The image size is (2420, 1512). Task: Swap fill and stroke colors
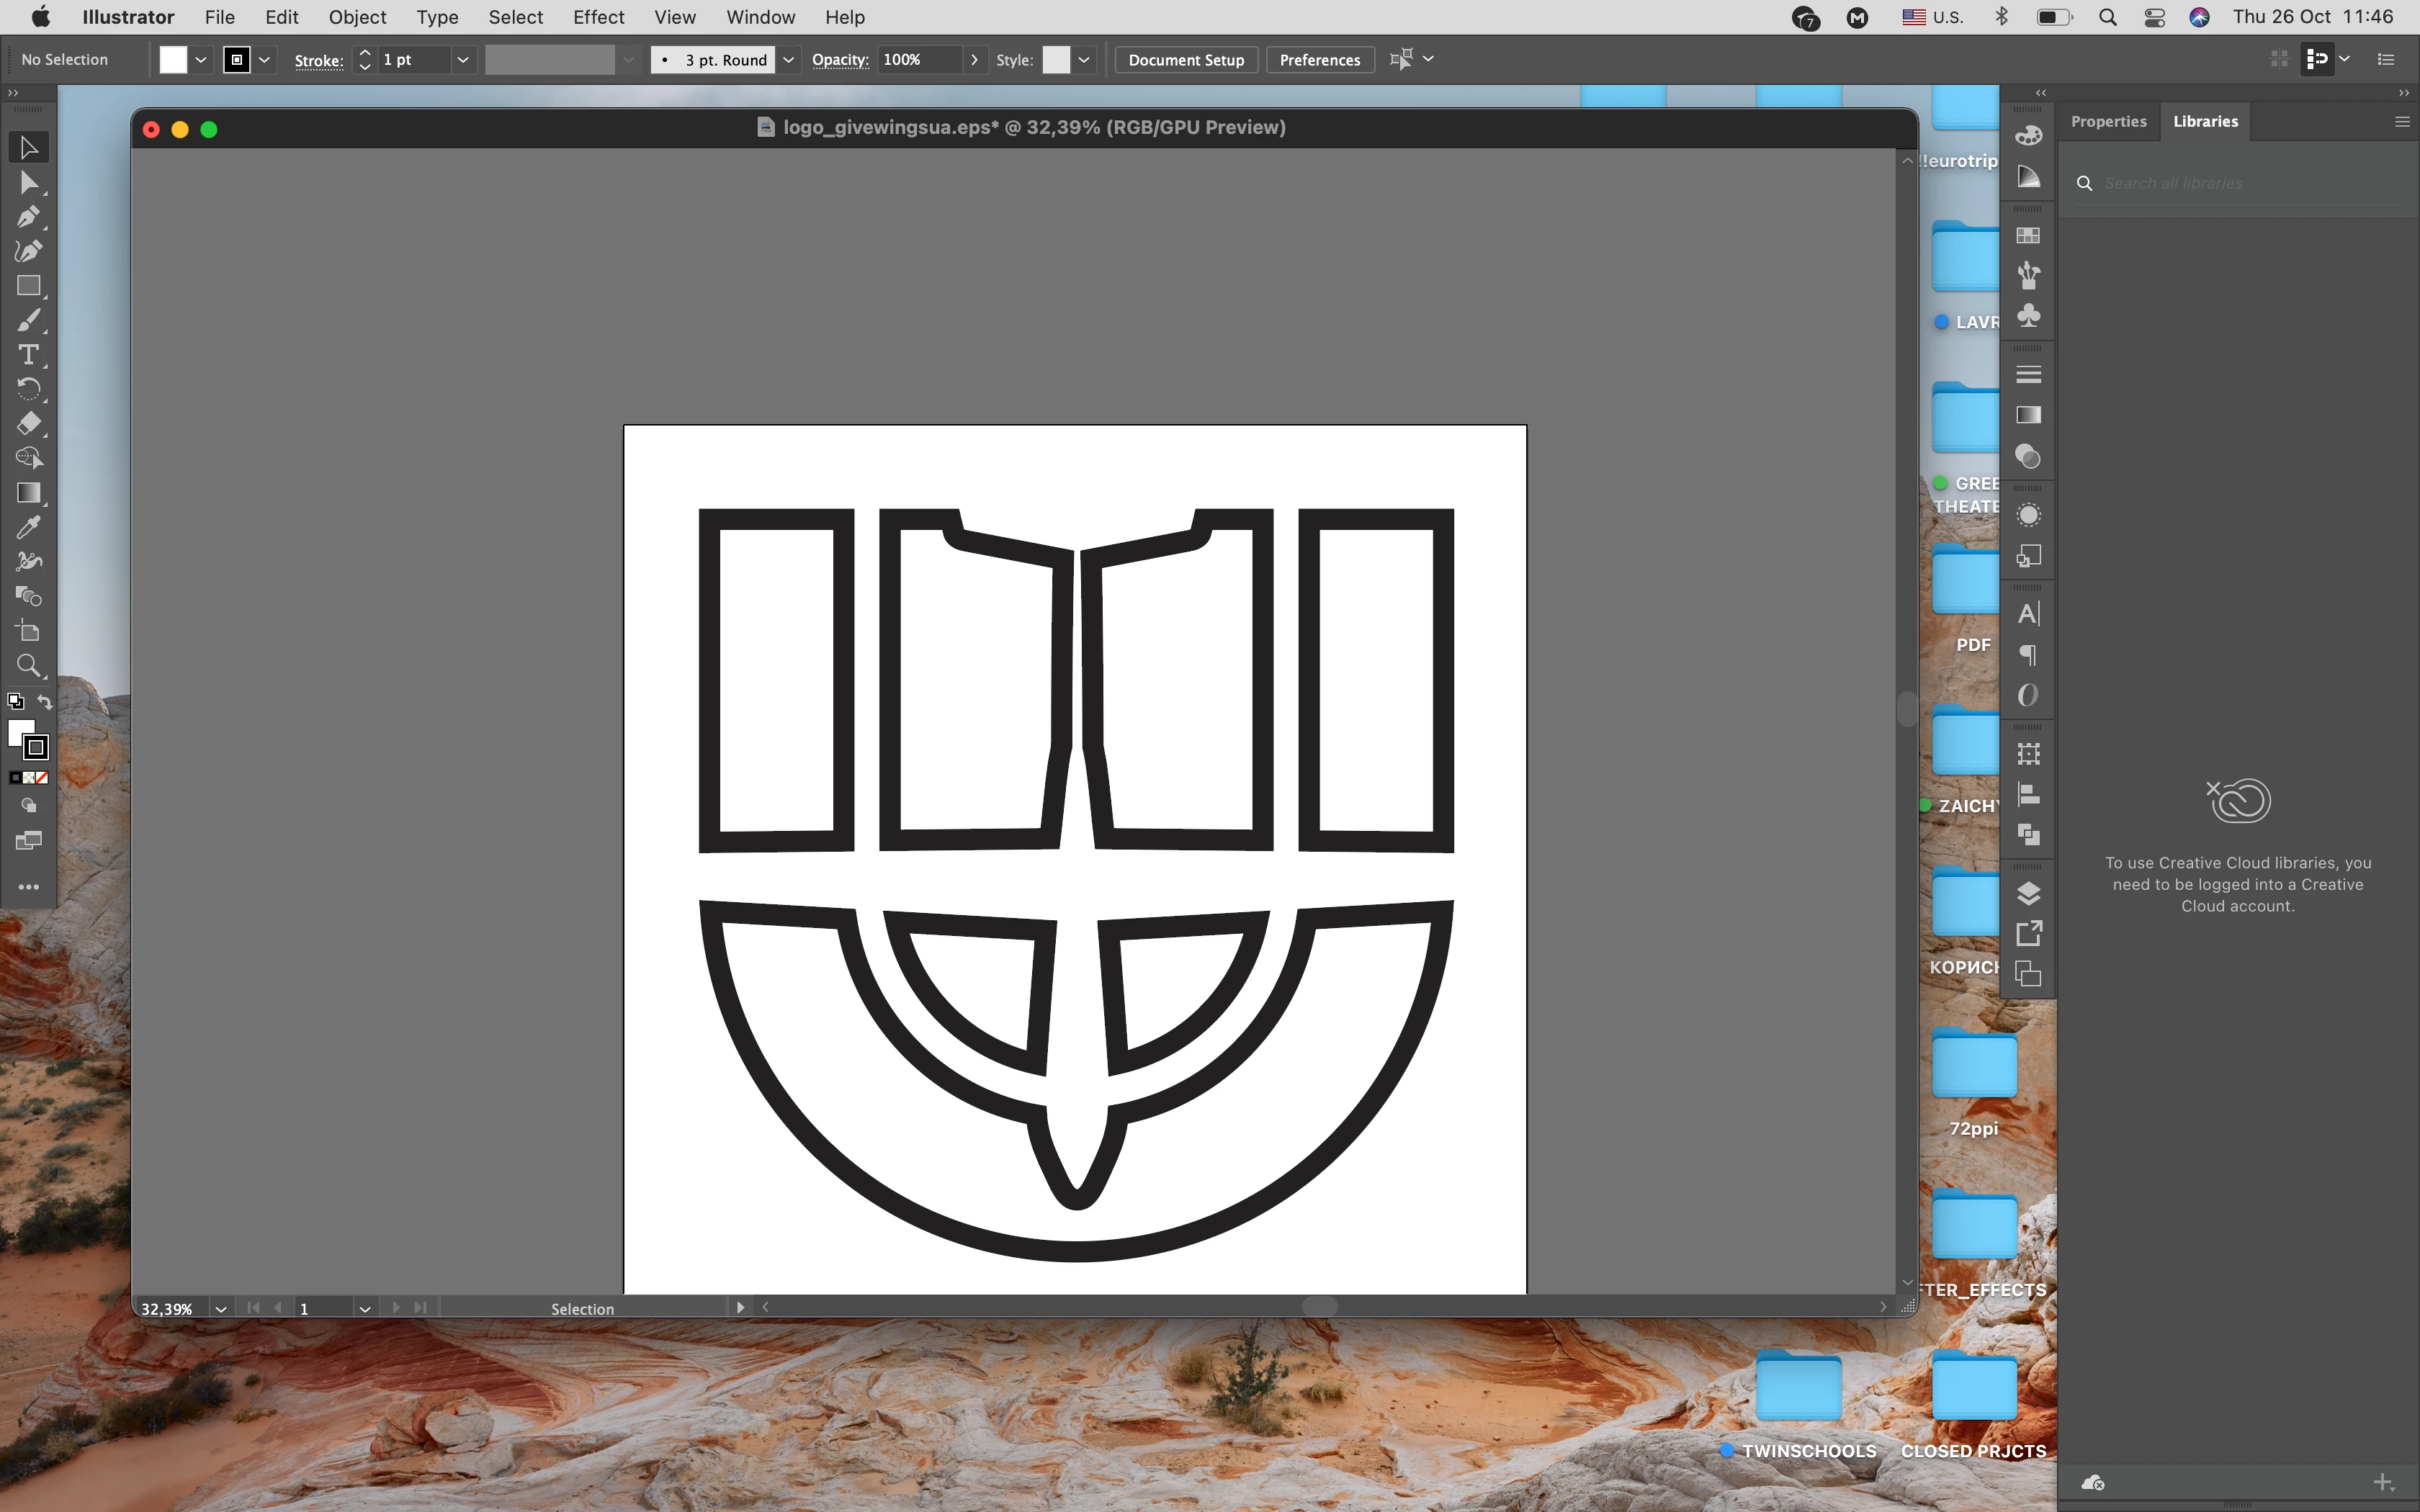pyautogui.click(x=45, y=702)
